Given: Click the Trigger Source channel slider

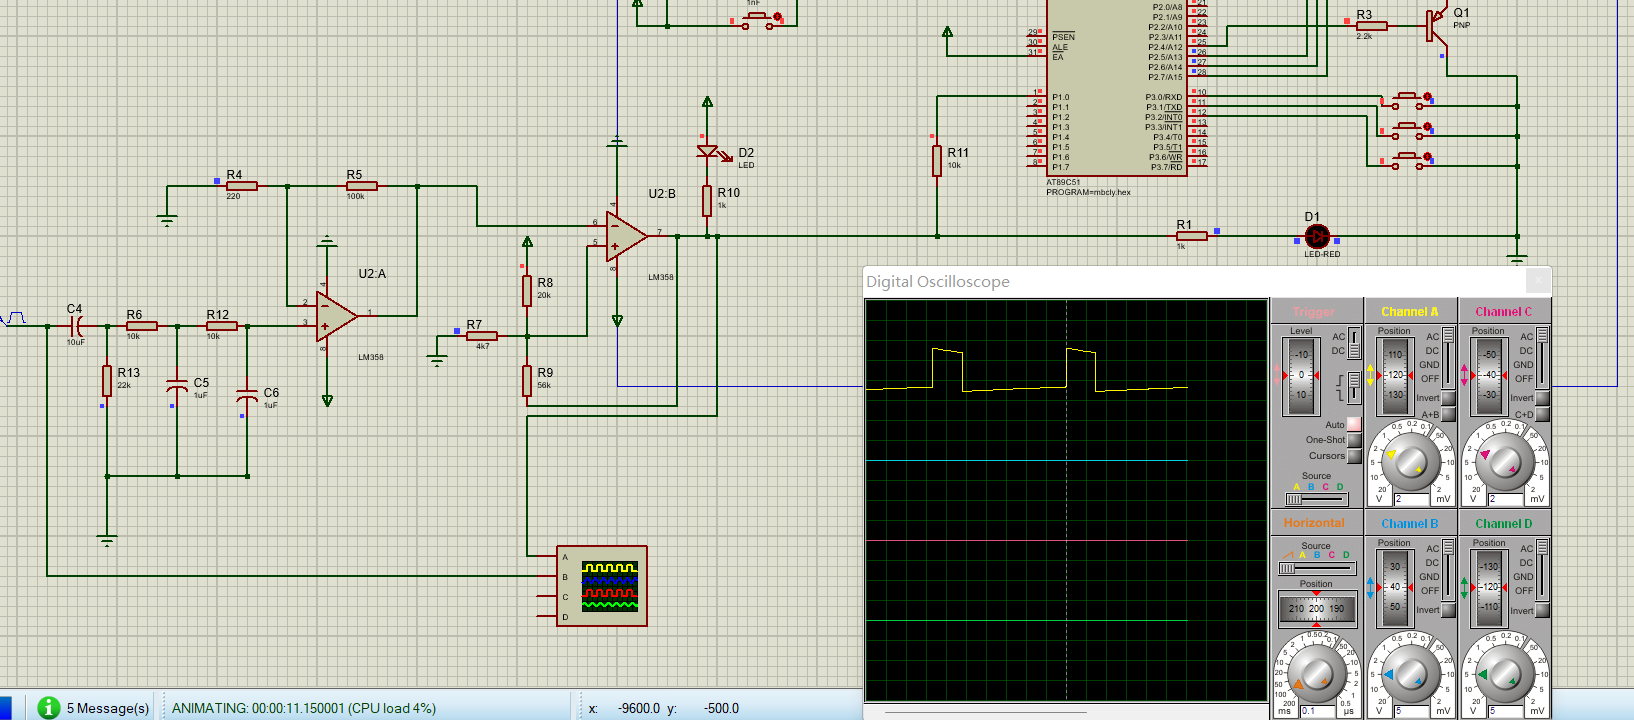Looking at the screenshot, I should (1316, 498).
